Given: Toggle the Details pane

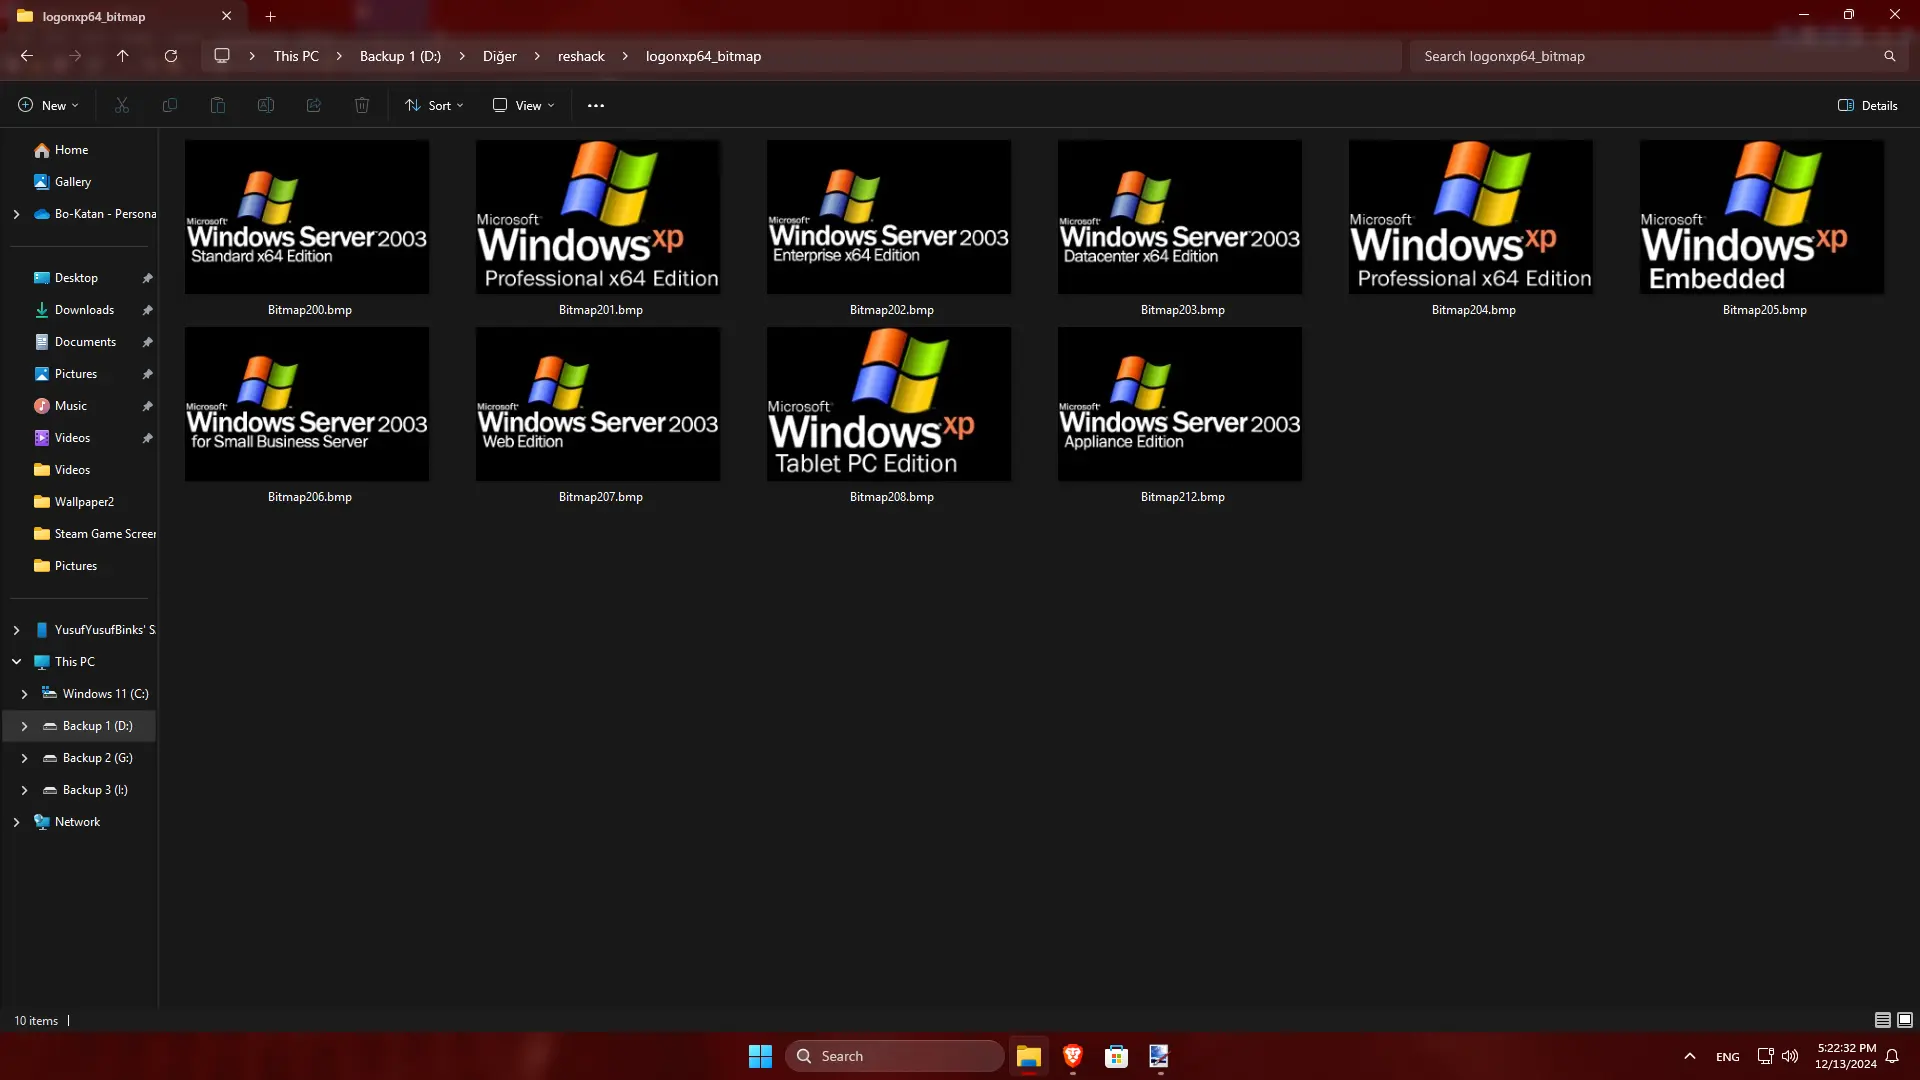Looking at the screenshot, I should 1868,105.
